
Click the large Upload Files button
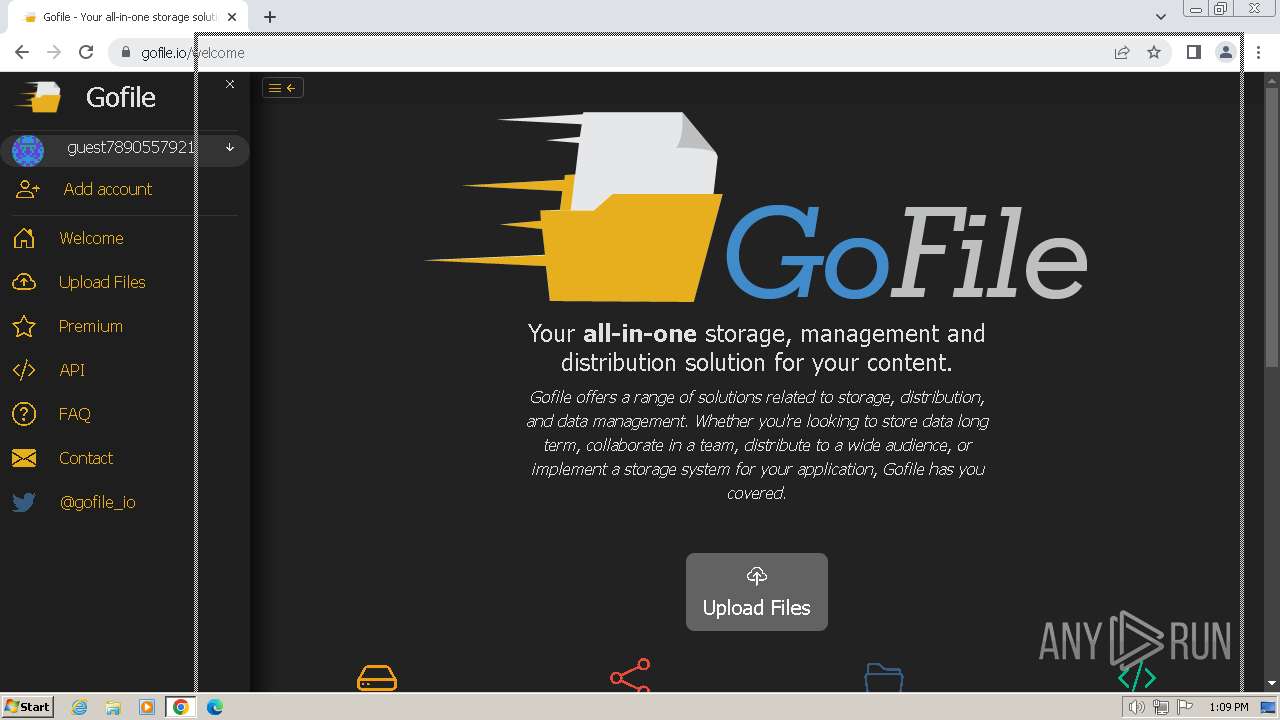point(757,592)
